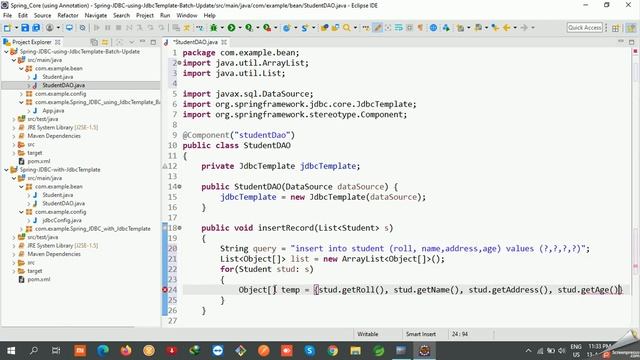Maximize the editor area
Image resolution: width=640 pixels, height=360 pixels.
[x=631, y=42]
